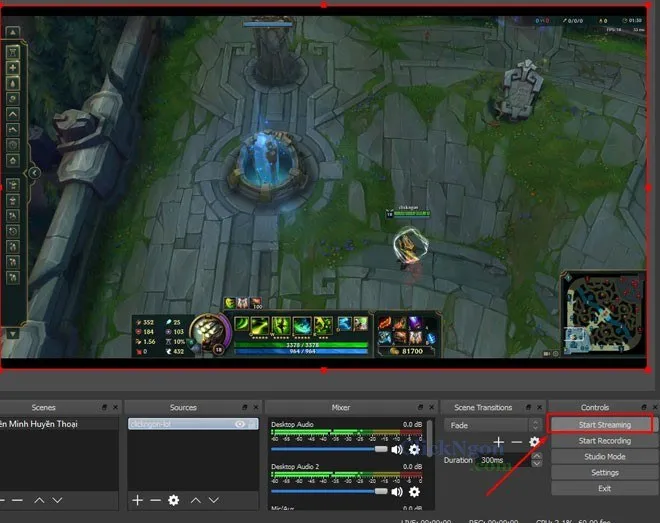Select the Sources panel header
The width and height of the screenshot is (660, 523).
[183, 407]
